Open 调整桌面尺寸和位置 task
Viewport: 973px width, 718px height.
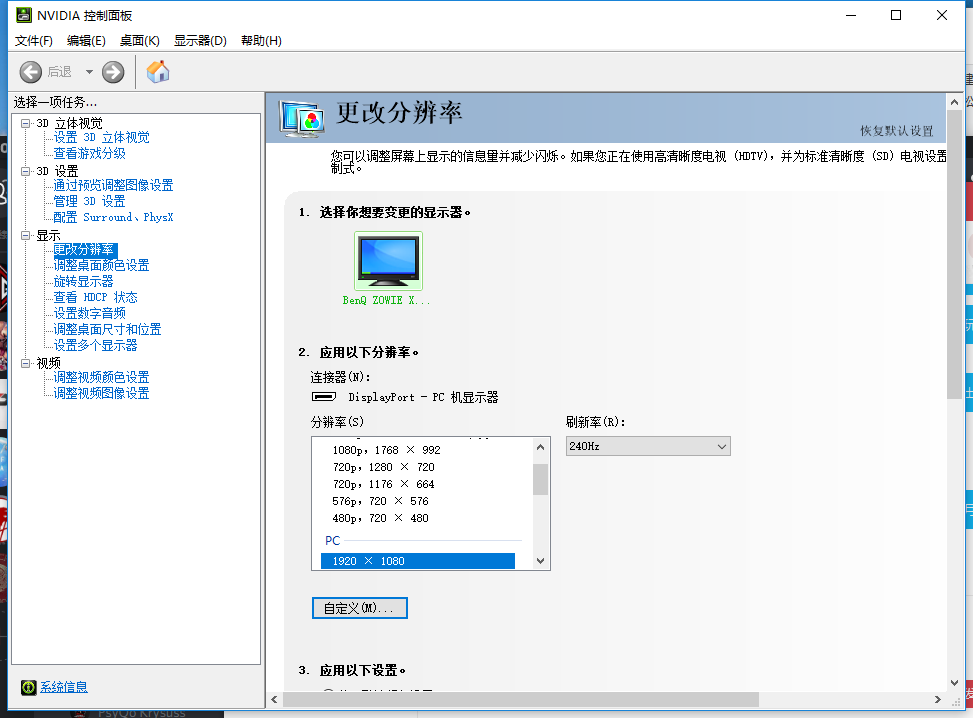(107, 329)
